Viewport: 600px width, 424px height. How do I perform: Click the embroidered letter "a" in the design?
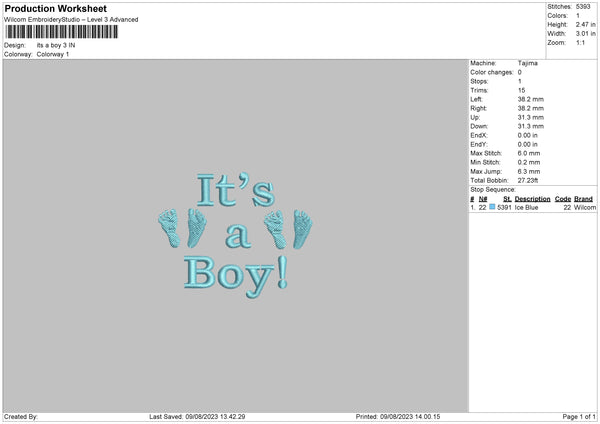(236, 236)
